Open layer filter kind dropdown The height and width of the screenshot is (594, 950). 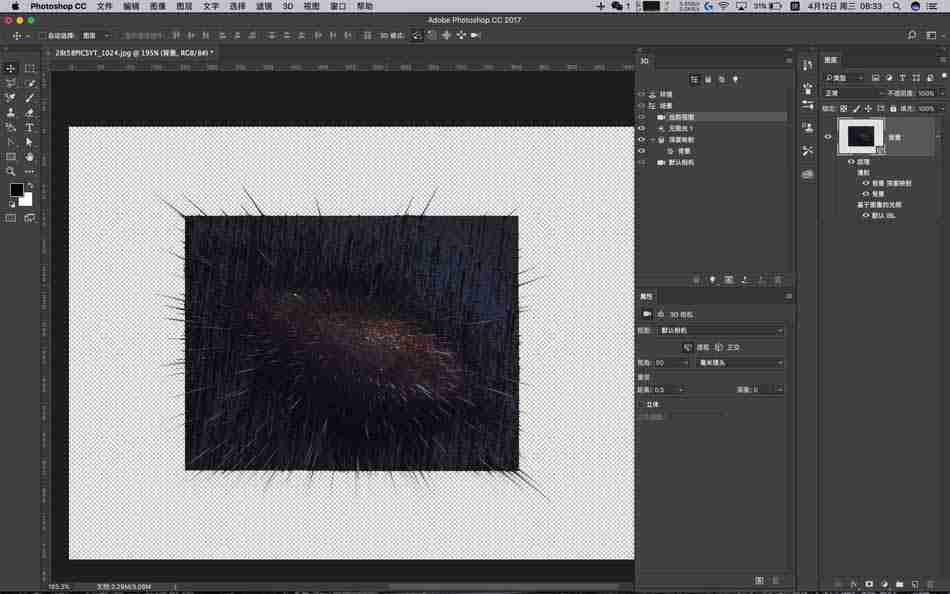point(843,78)
